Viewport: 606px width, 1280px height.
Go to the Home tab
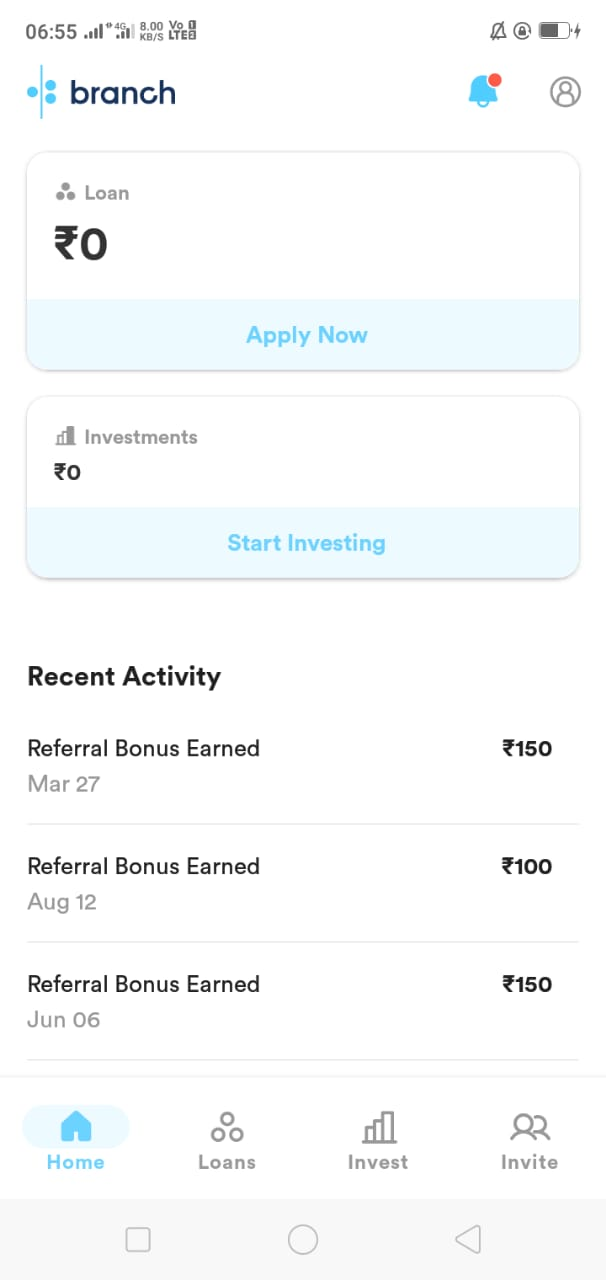(x=76, y=1138)
